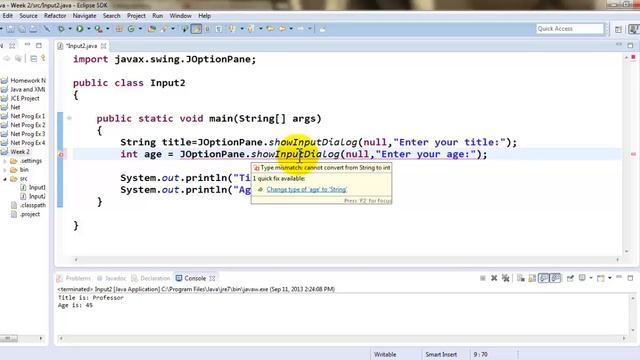Click the Save All toolbar icon
Image resolution: width=640 pixels, height=360 pixels.
(x=22, y=29)
